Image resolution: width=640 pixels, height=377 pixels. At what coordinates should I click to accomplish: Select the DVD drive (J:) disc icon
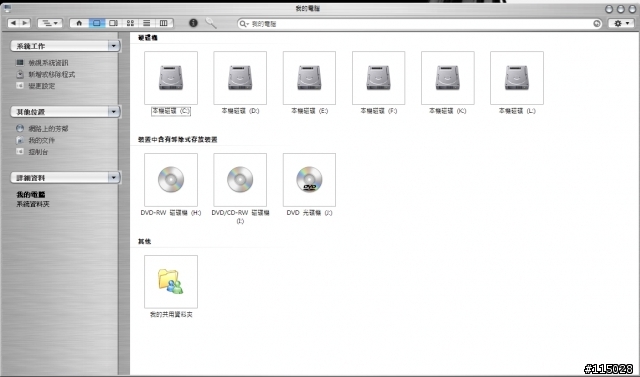(309, 180)
